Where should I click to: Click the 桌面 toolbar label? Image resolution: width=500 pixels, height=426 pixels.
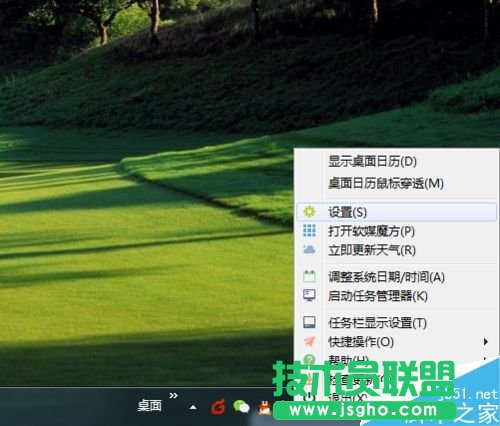click(x=149, y=406)
